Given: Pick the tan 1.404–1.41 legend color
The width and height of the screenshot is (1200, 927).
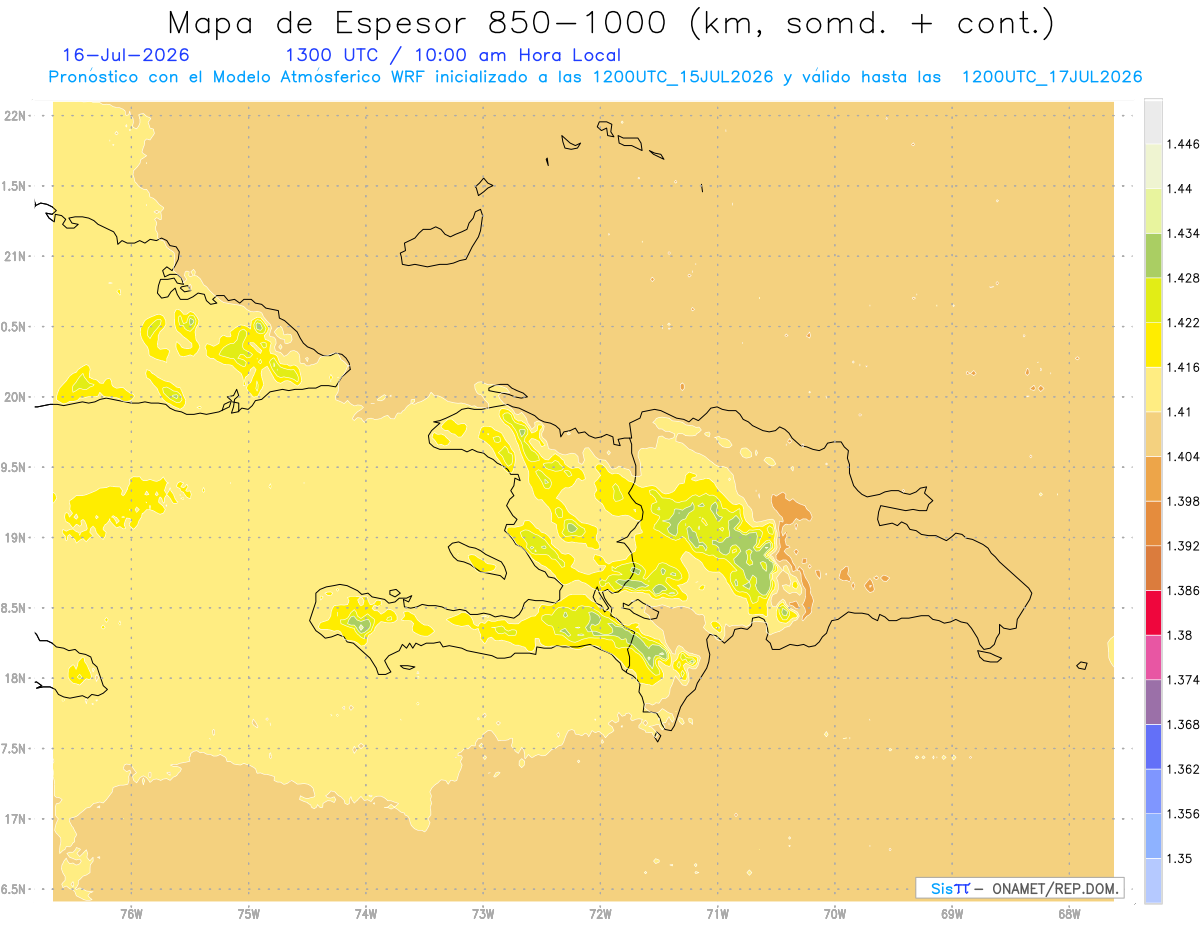Looking at the screenshot, I should (1153, 434).
